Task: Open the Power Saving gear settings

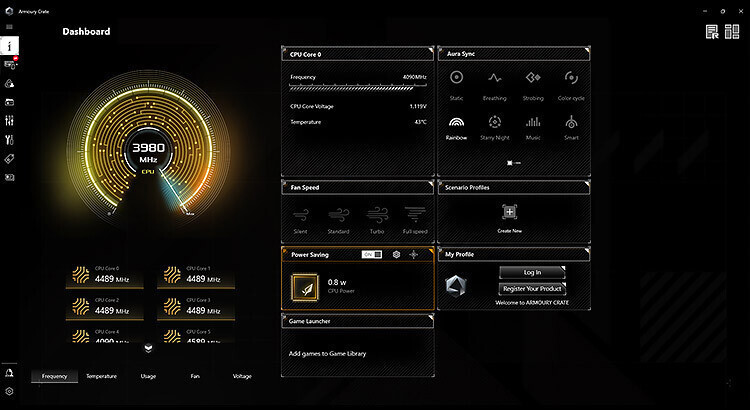Action: coord(396,255)
